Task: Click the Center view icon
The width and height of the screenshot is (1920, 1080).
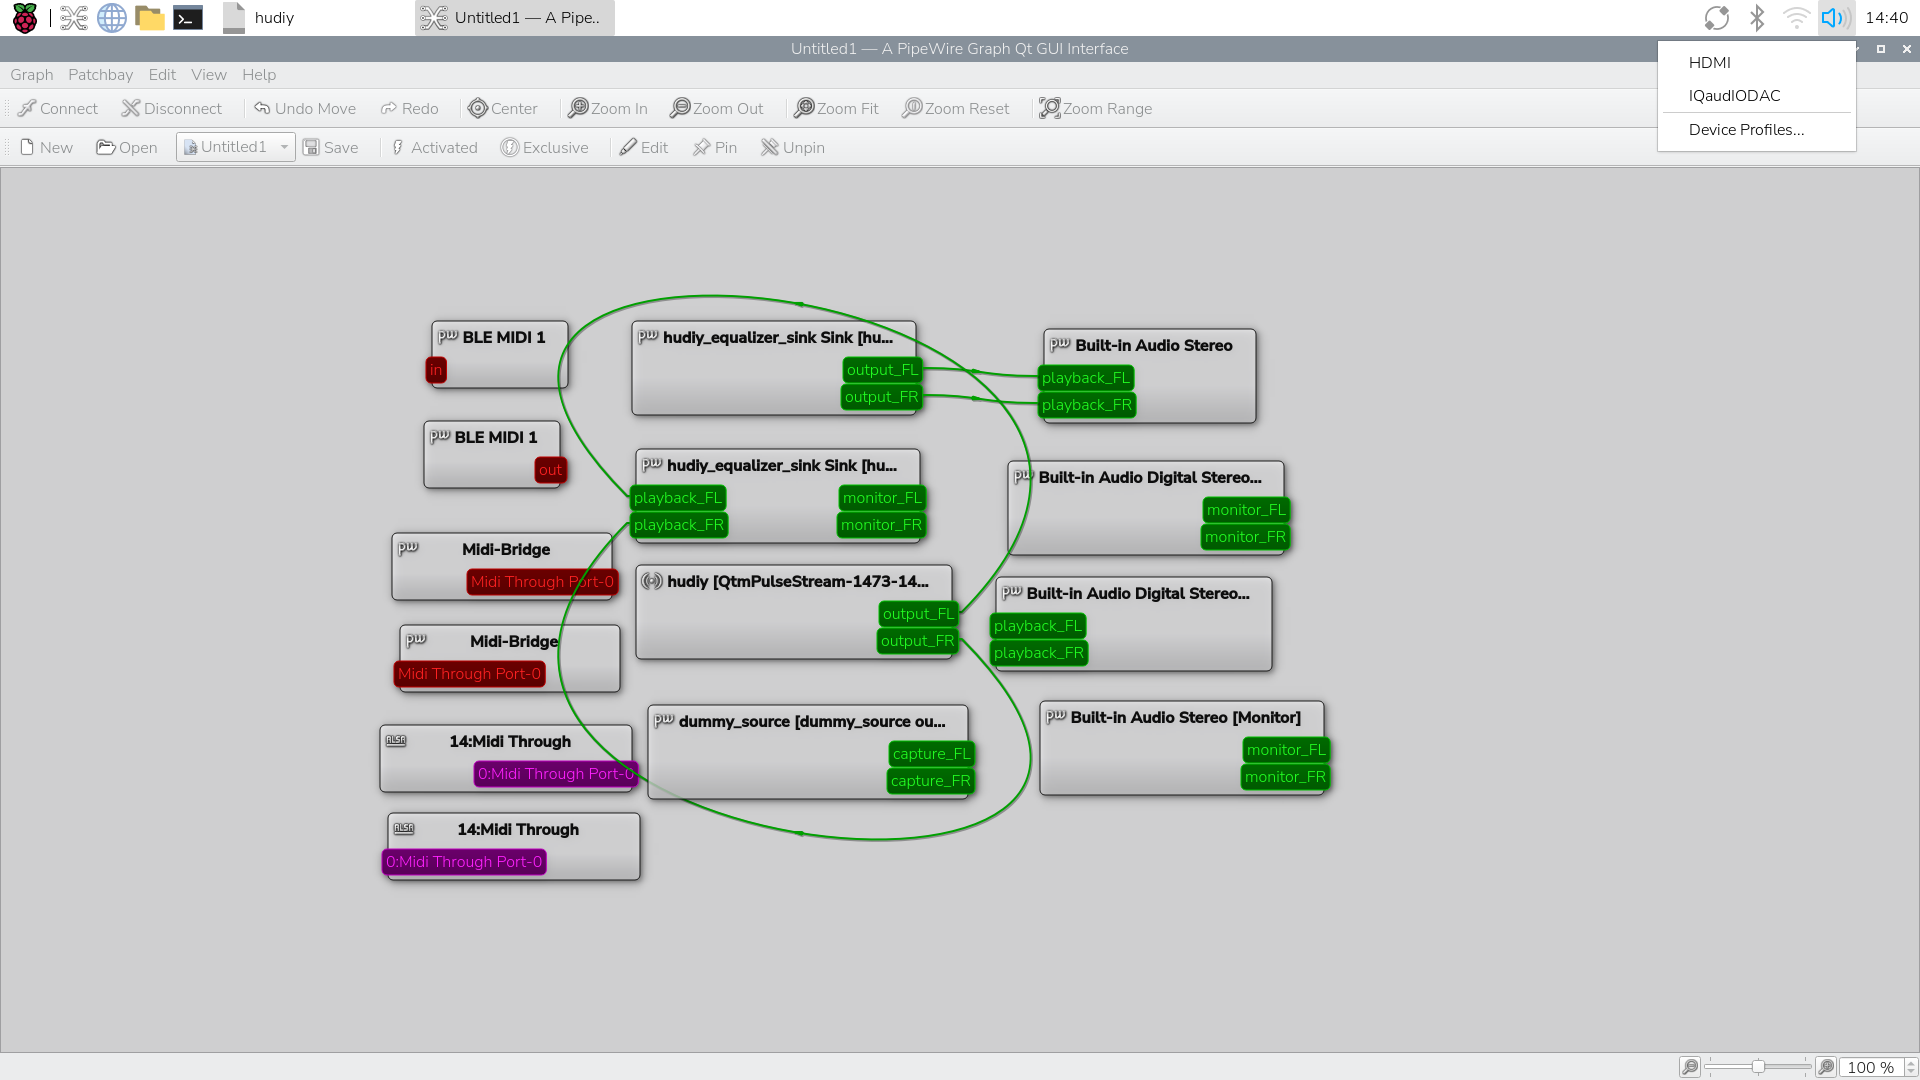Action: tap(478, 108)
